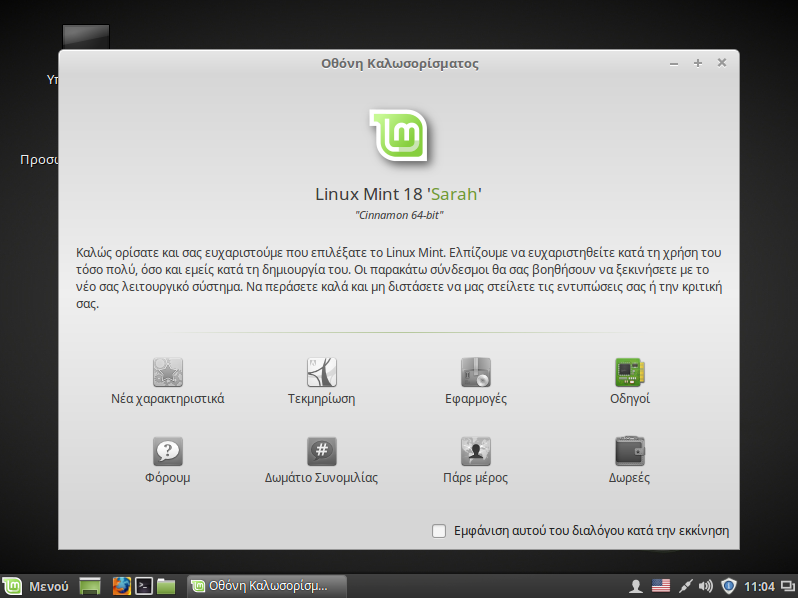Viewport: 798px width, 598px height.
Task: Open the network connection tray icon
Action: [685, 586]
